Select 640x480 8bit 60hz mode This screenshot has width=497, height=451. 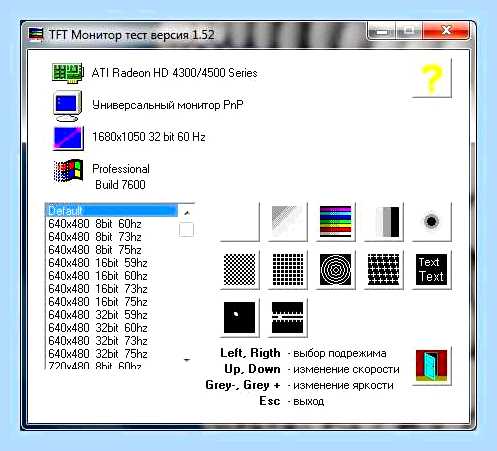coord(111,224)
